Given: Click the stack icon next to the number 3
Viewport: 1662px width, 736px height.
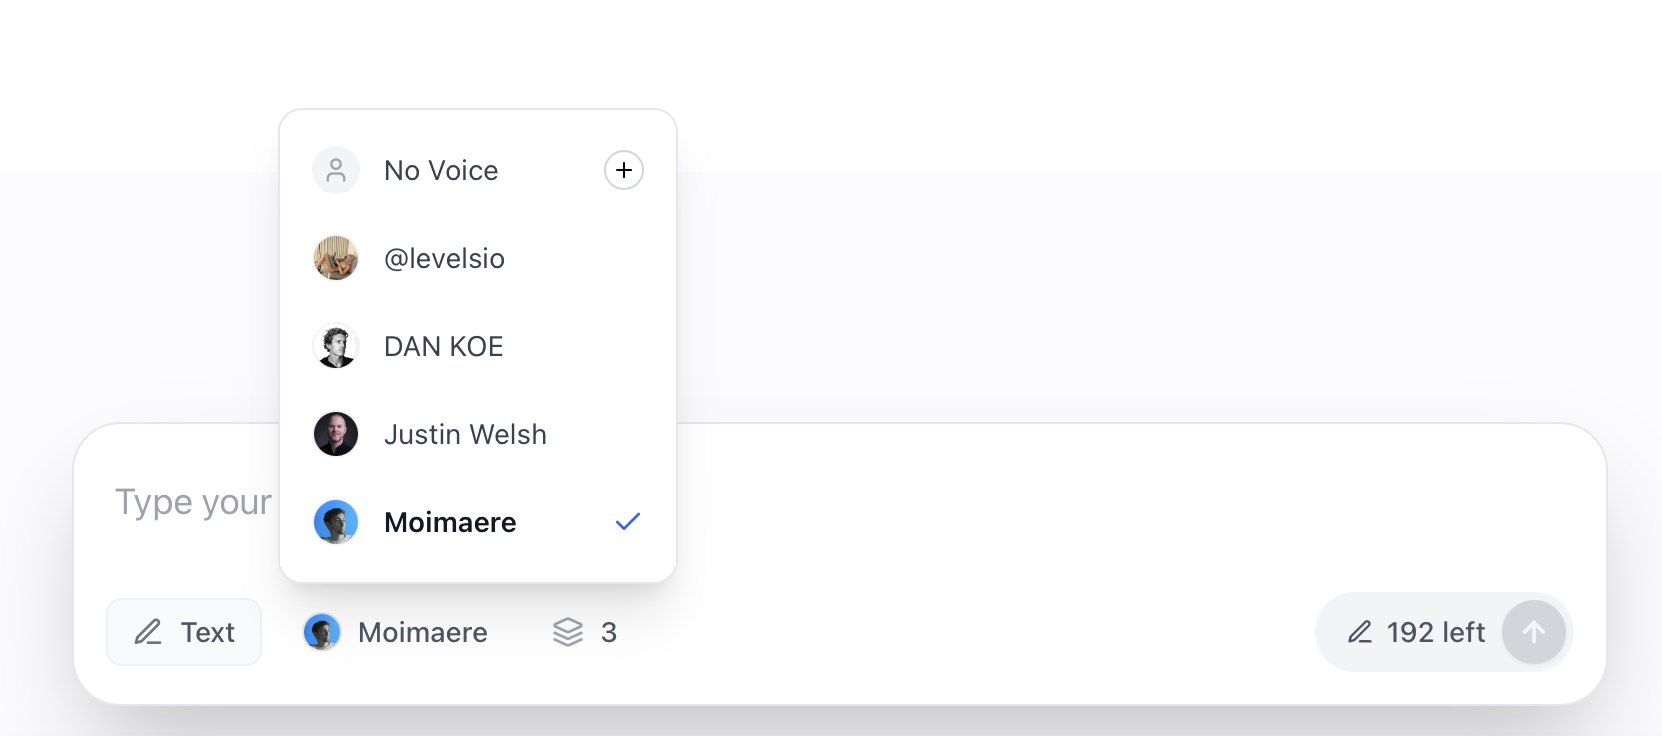Looking at the screenshot, I should click(x=567, y=632).
